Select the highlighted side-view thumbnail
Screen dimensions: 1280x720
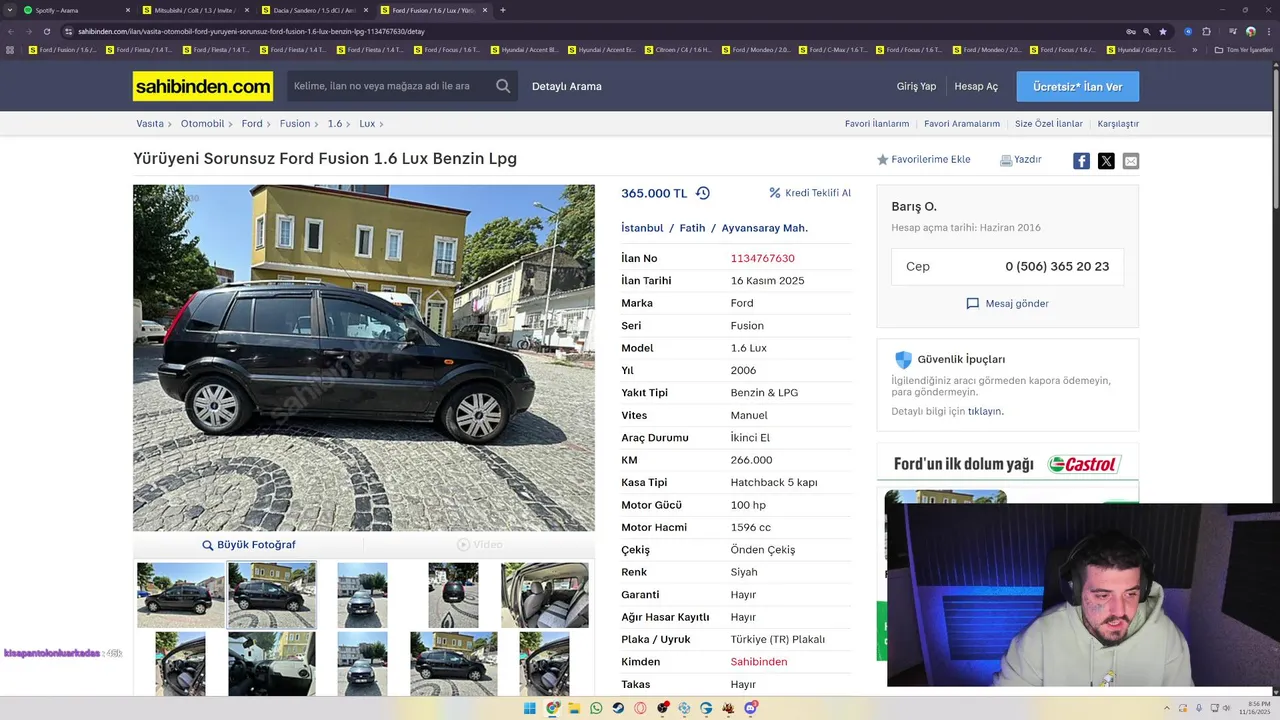272,595
